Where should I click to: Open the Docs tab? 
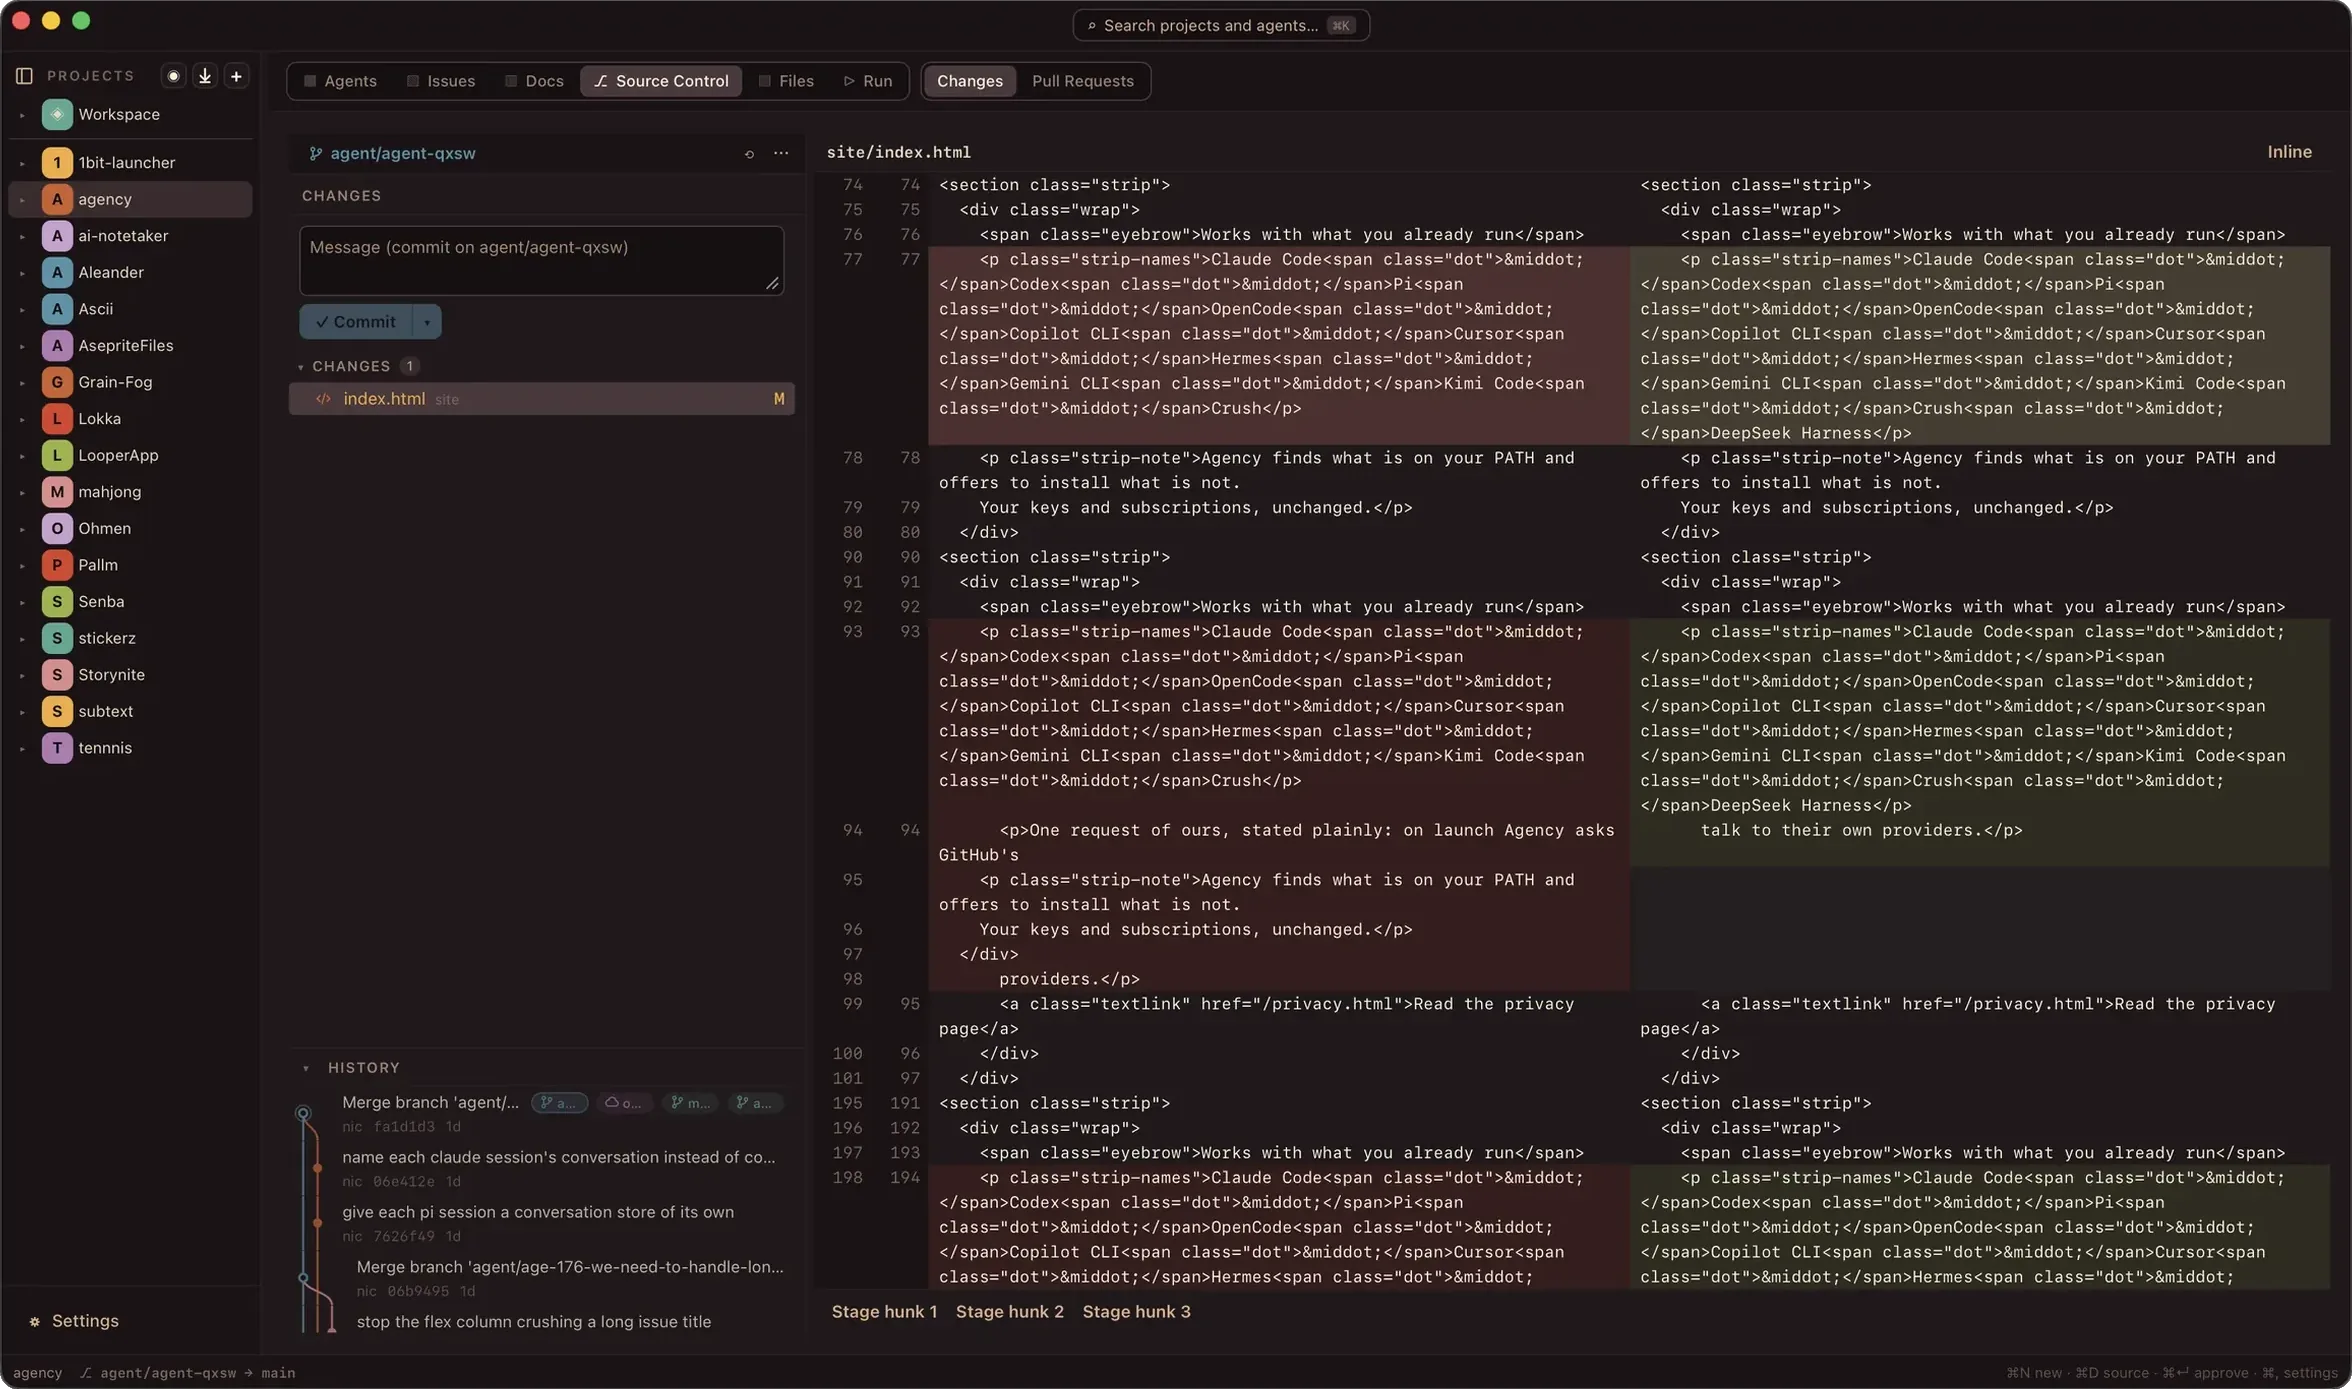point(534,81)
